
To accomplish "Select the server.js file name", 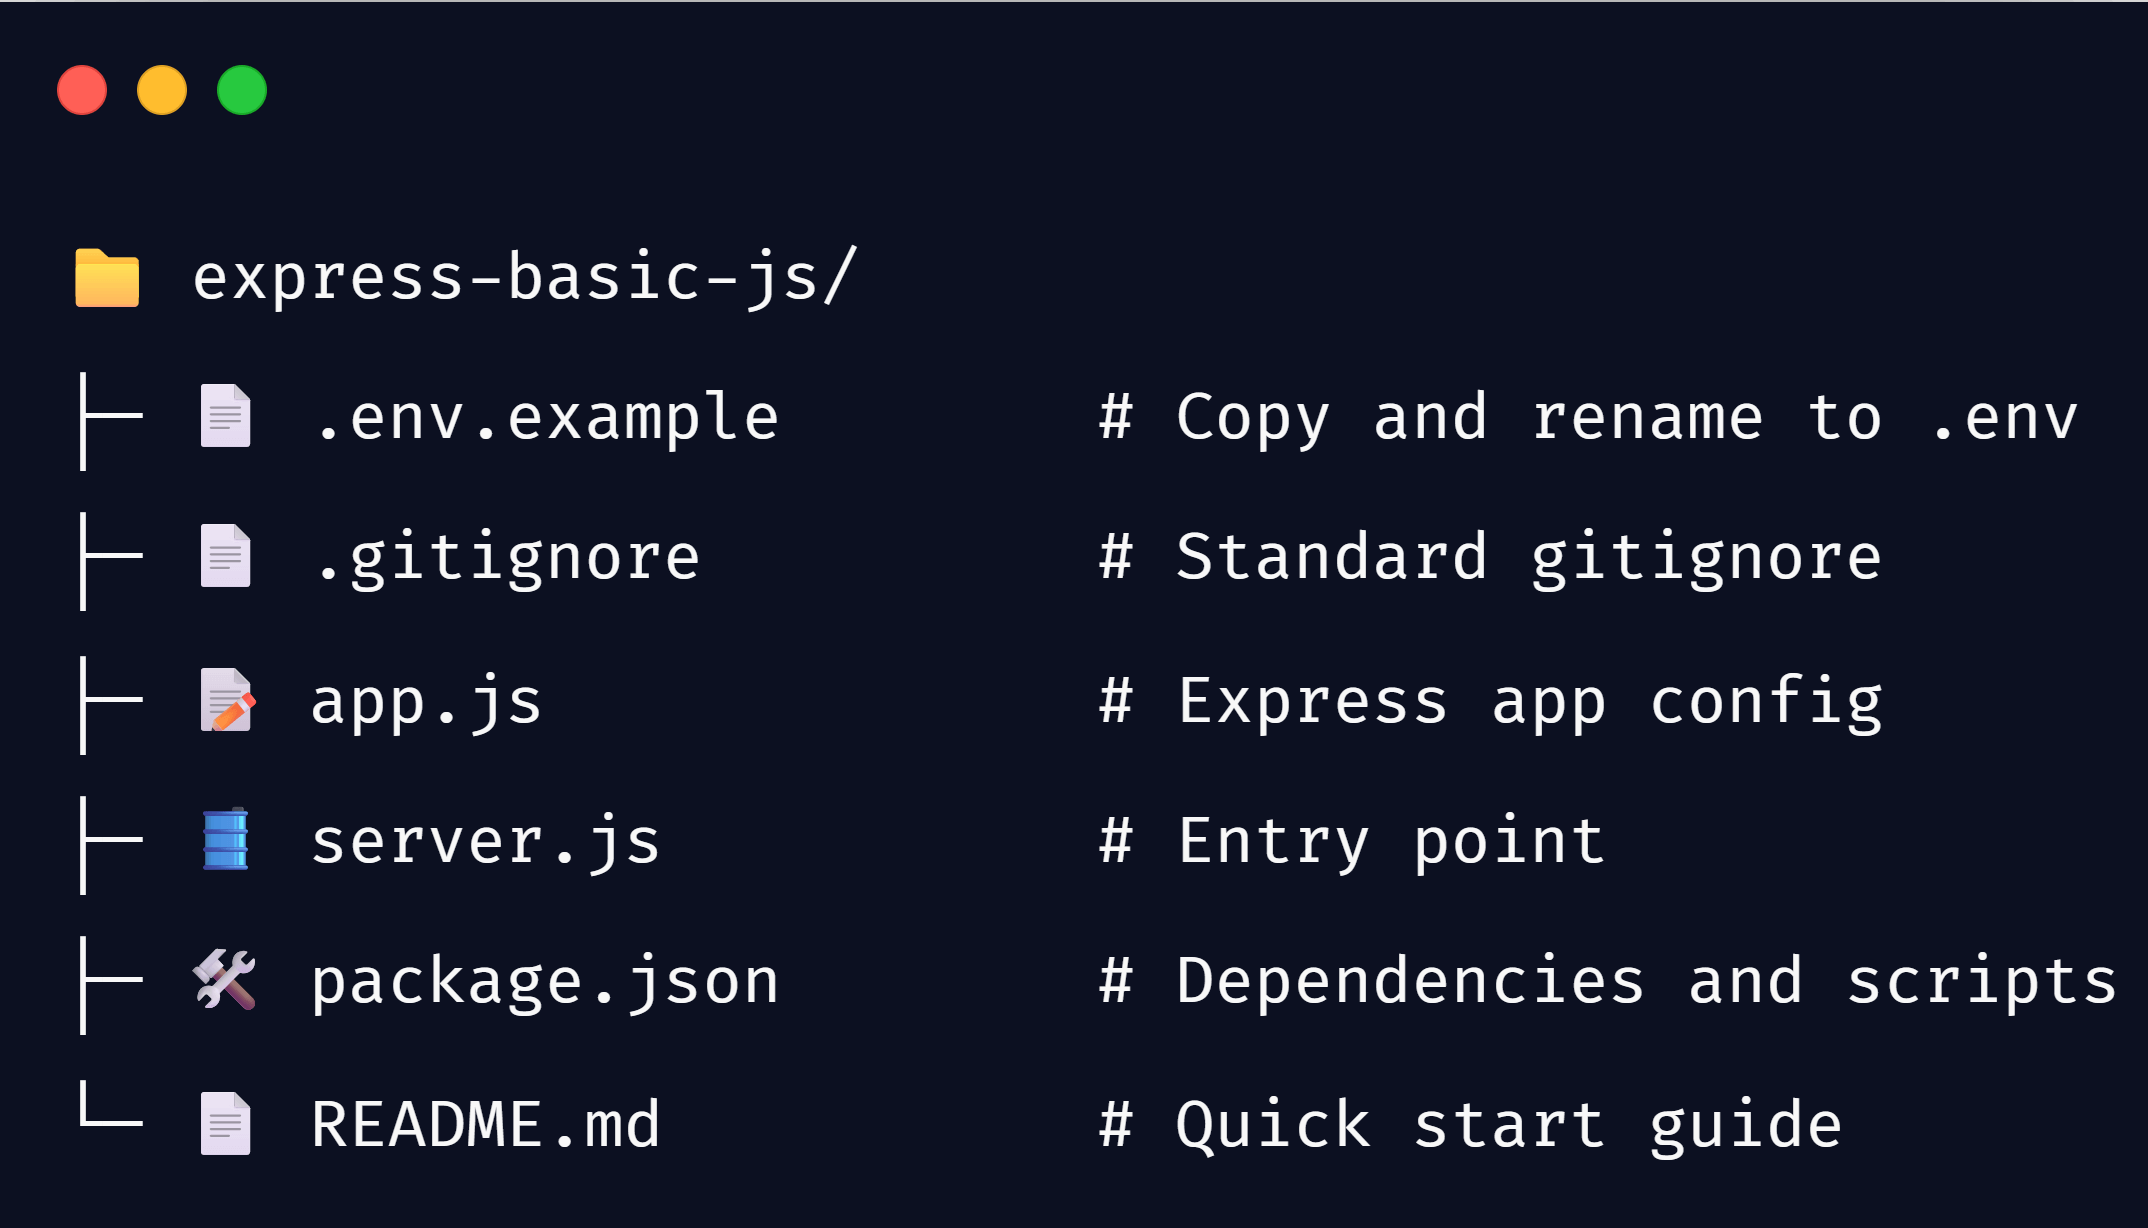I will [x=486, y=841].
